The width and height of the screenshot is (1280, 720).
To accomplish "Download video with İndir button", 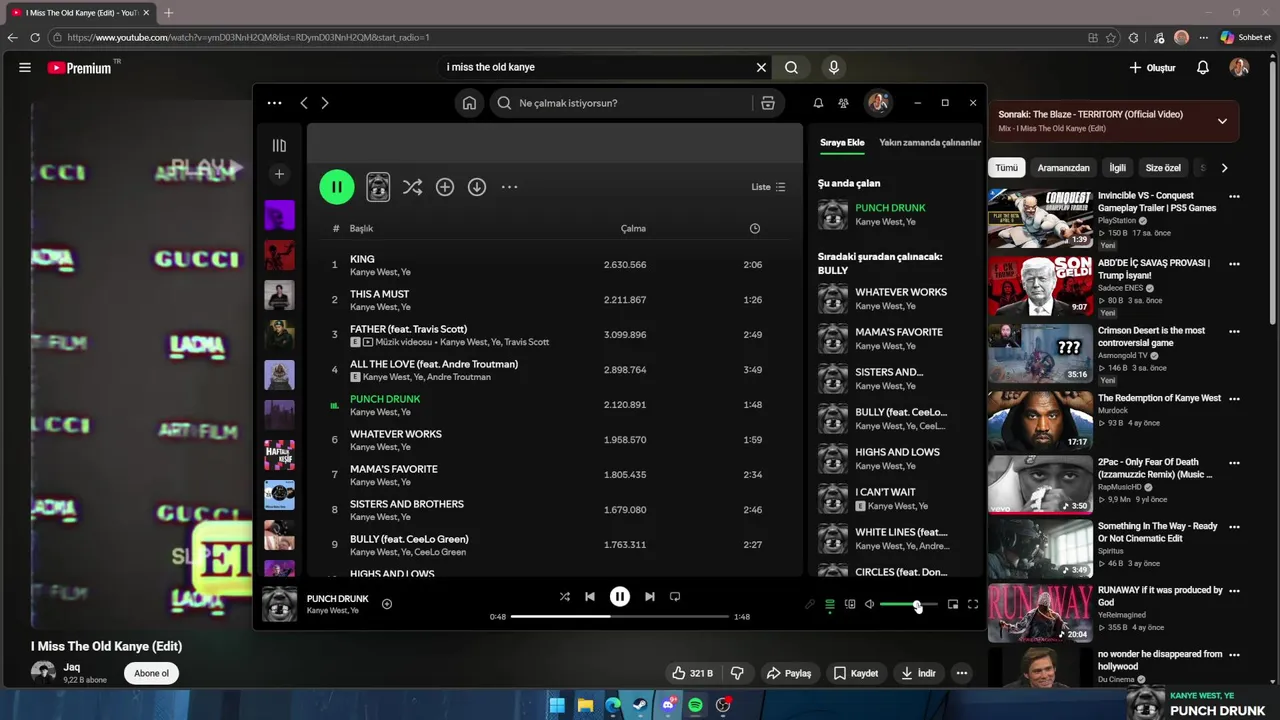I will pyautogui.click(x=918, y=673).
